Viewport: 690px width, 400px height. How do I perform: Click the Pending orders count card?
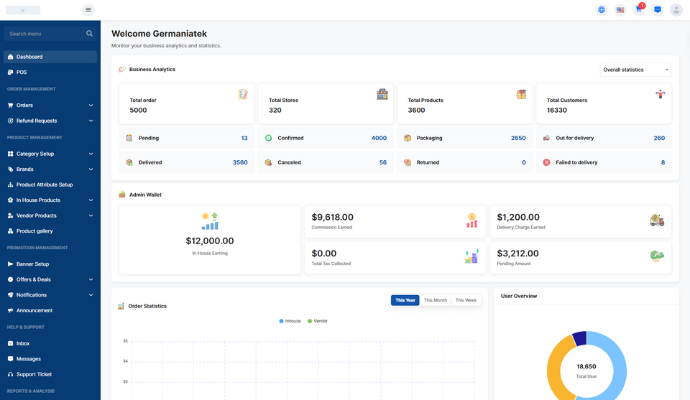point(185,138)
